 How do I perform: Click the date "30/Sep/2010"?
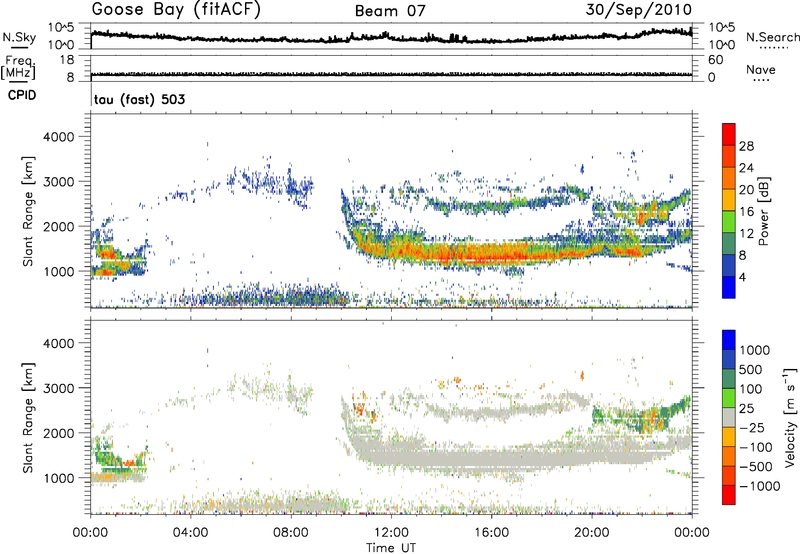click(x=639, y=10)
